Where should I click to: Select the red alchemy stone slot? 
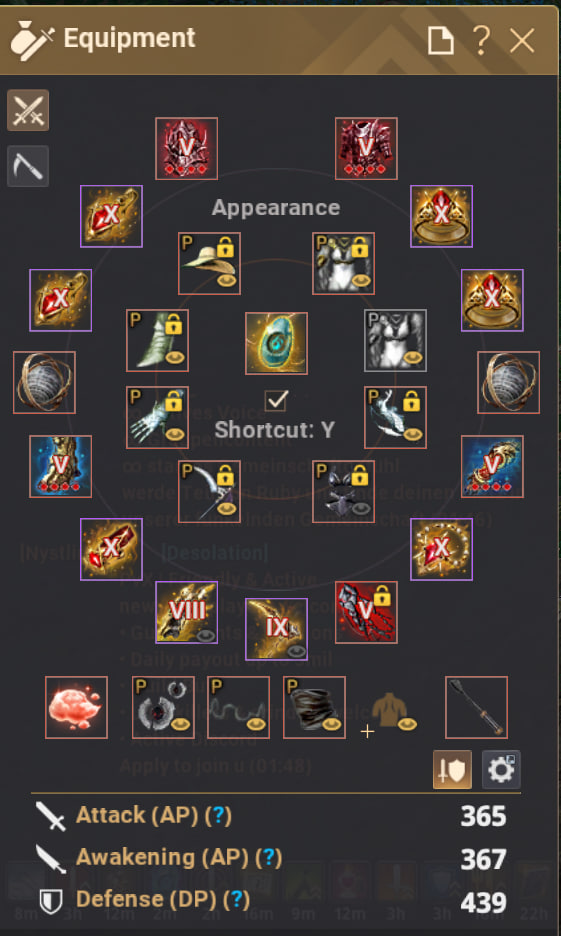(76, 707)
